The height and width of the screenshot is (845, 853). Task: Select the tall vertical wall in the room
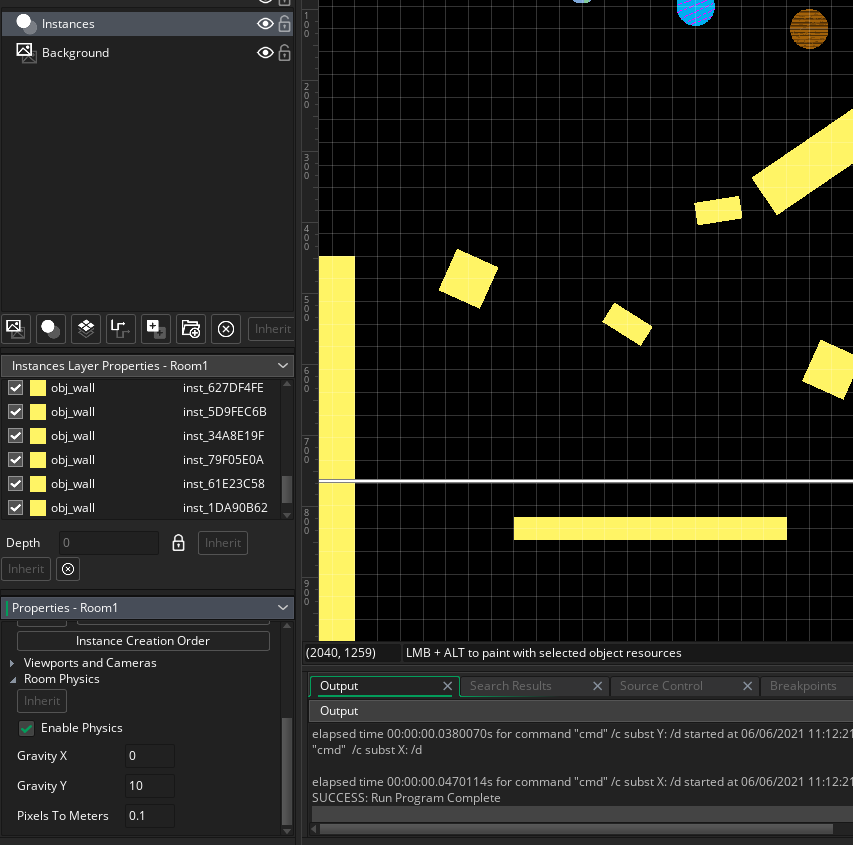pos(337,448)
